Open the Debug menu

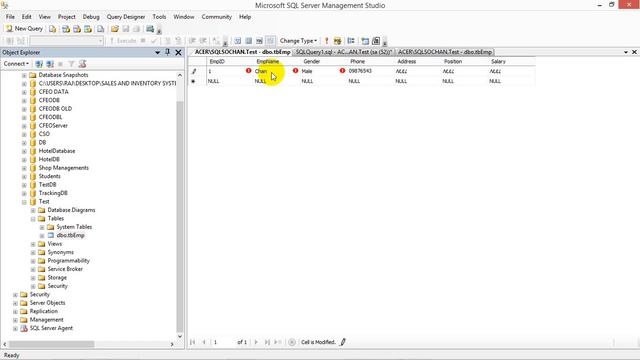[x=91, y=17]
